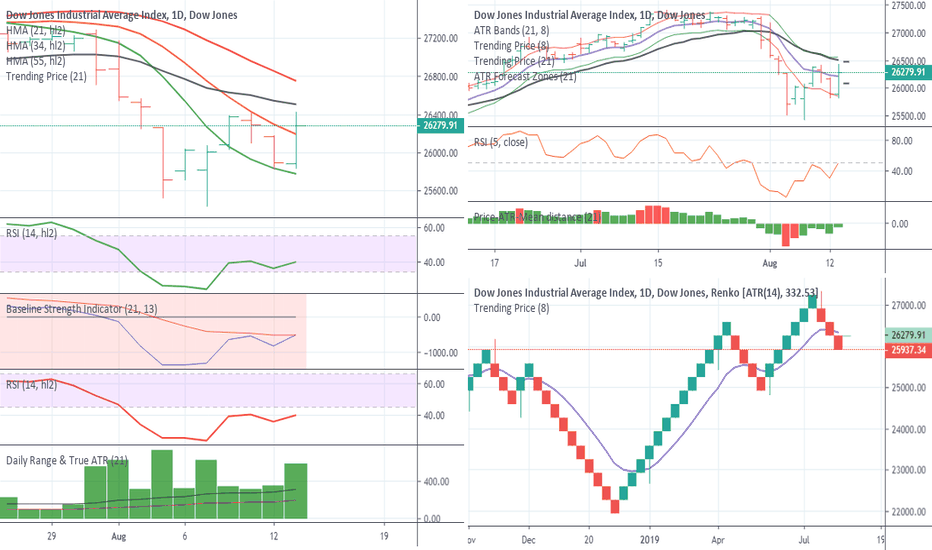This screenshot has width=932, height=550.
Task: Click the 25600.00 price axis label
Action: (440, 191)
